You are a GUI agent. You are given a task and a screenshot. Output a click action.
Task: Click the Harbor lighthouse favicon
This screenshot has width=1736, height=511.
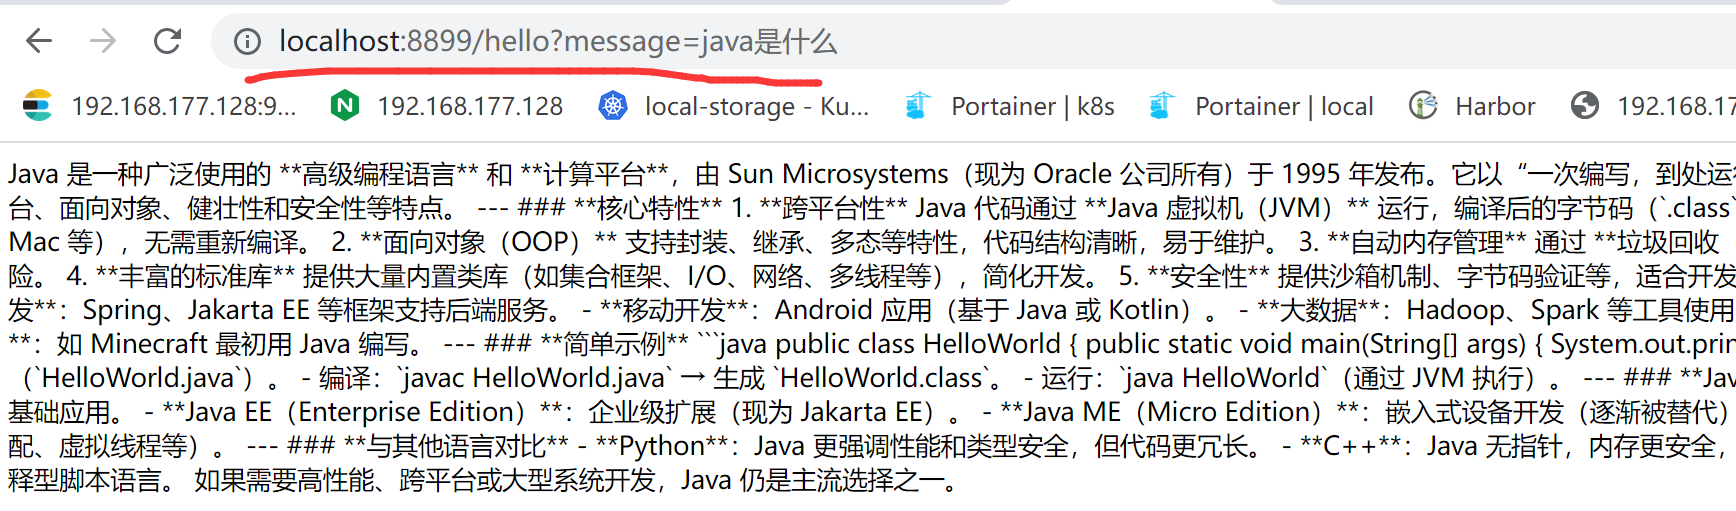tap(1423, 105)
